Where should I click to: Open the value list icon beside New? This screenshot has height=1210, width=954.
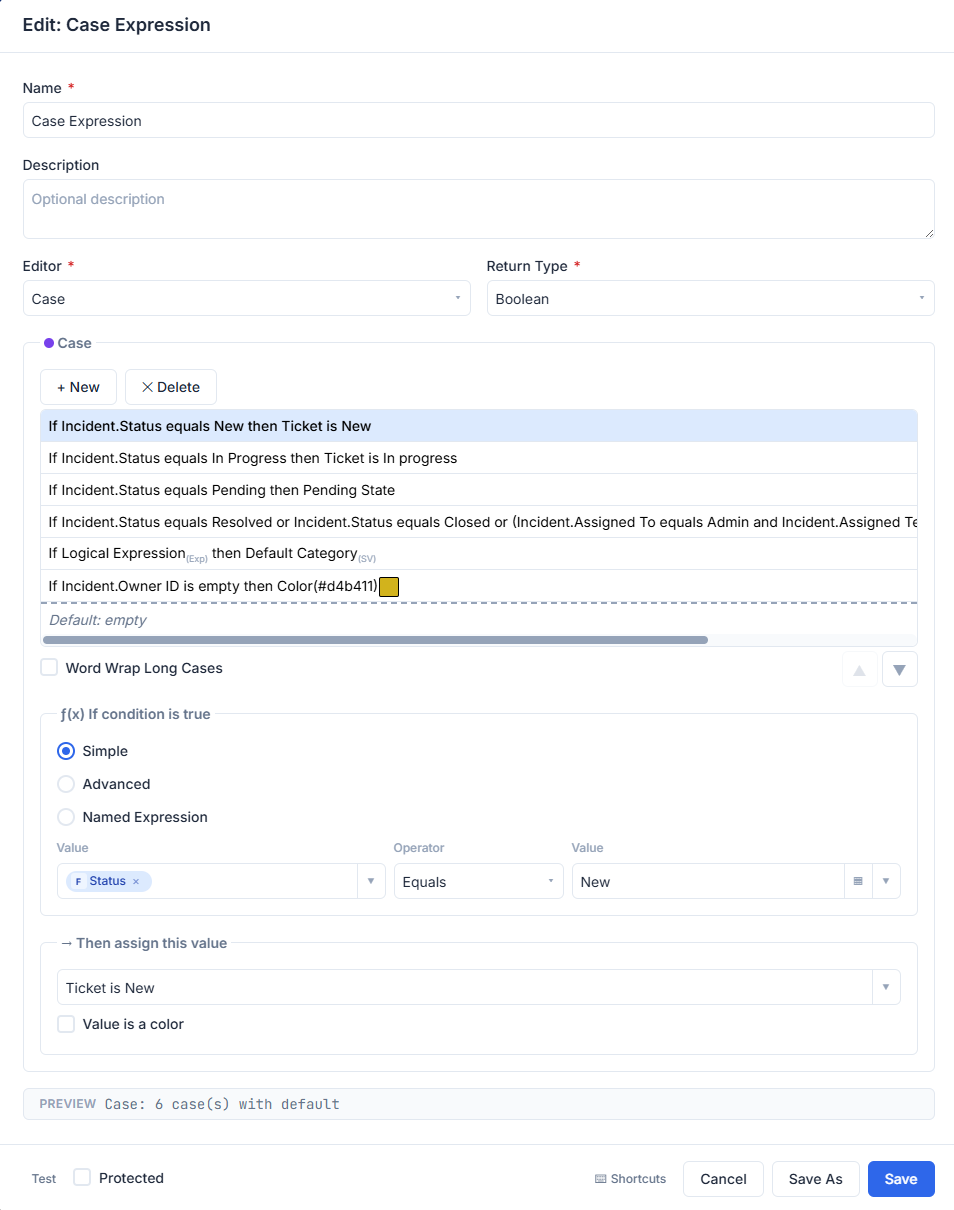[x=858, y=882]
